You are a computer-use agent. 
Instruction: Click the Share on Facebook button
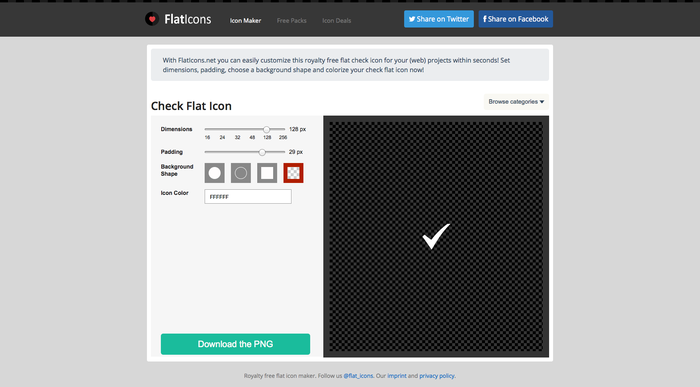(x=516, y=19)
